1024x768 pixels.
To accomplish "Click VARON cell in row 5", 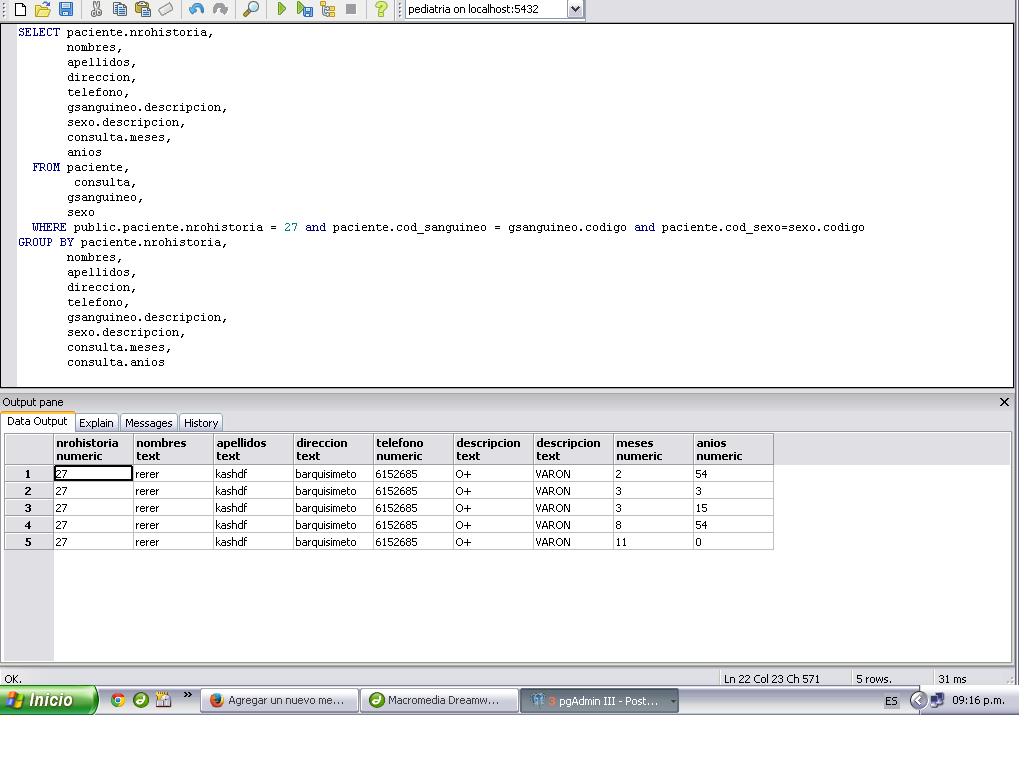I will point(573,542).
